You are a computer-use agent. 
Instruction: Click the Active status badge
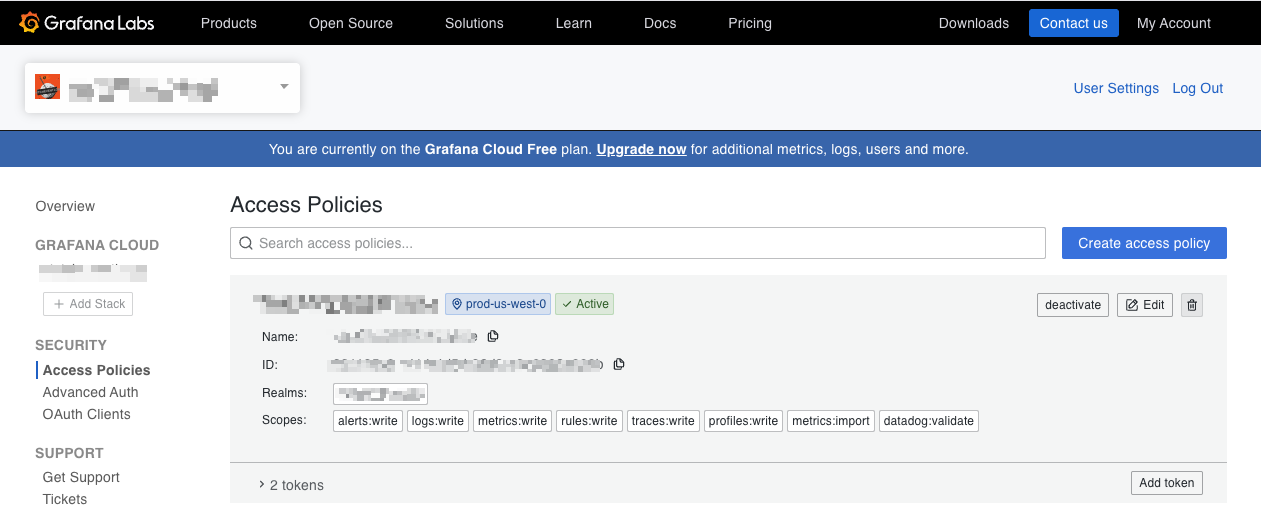[x=585, y=304]
